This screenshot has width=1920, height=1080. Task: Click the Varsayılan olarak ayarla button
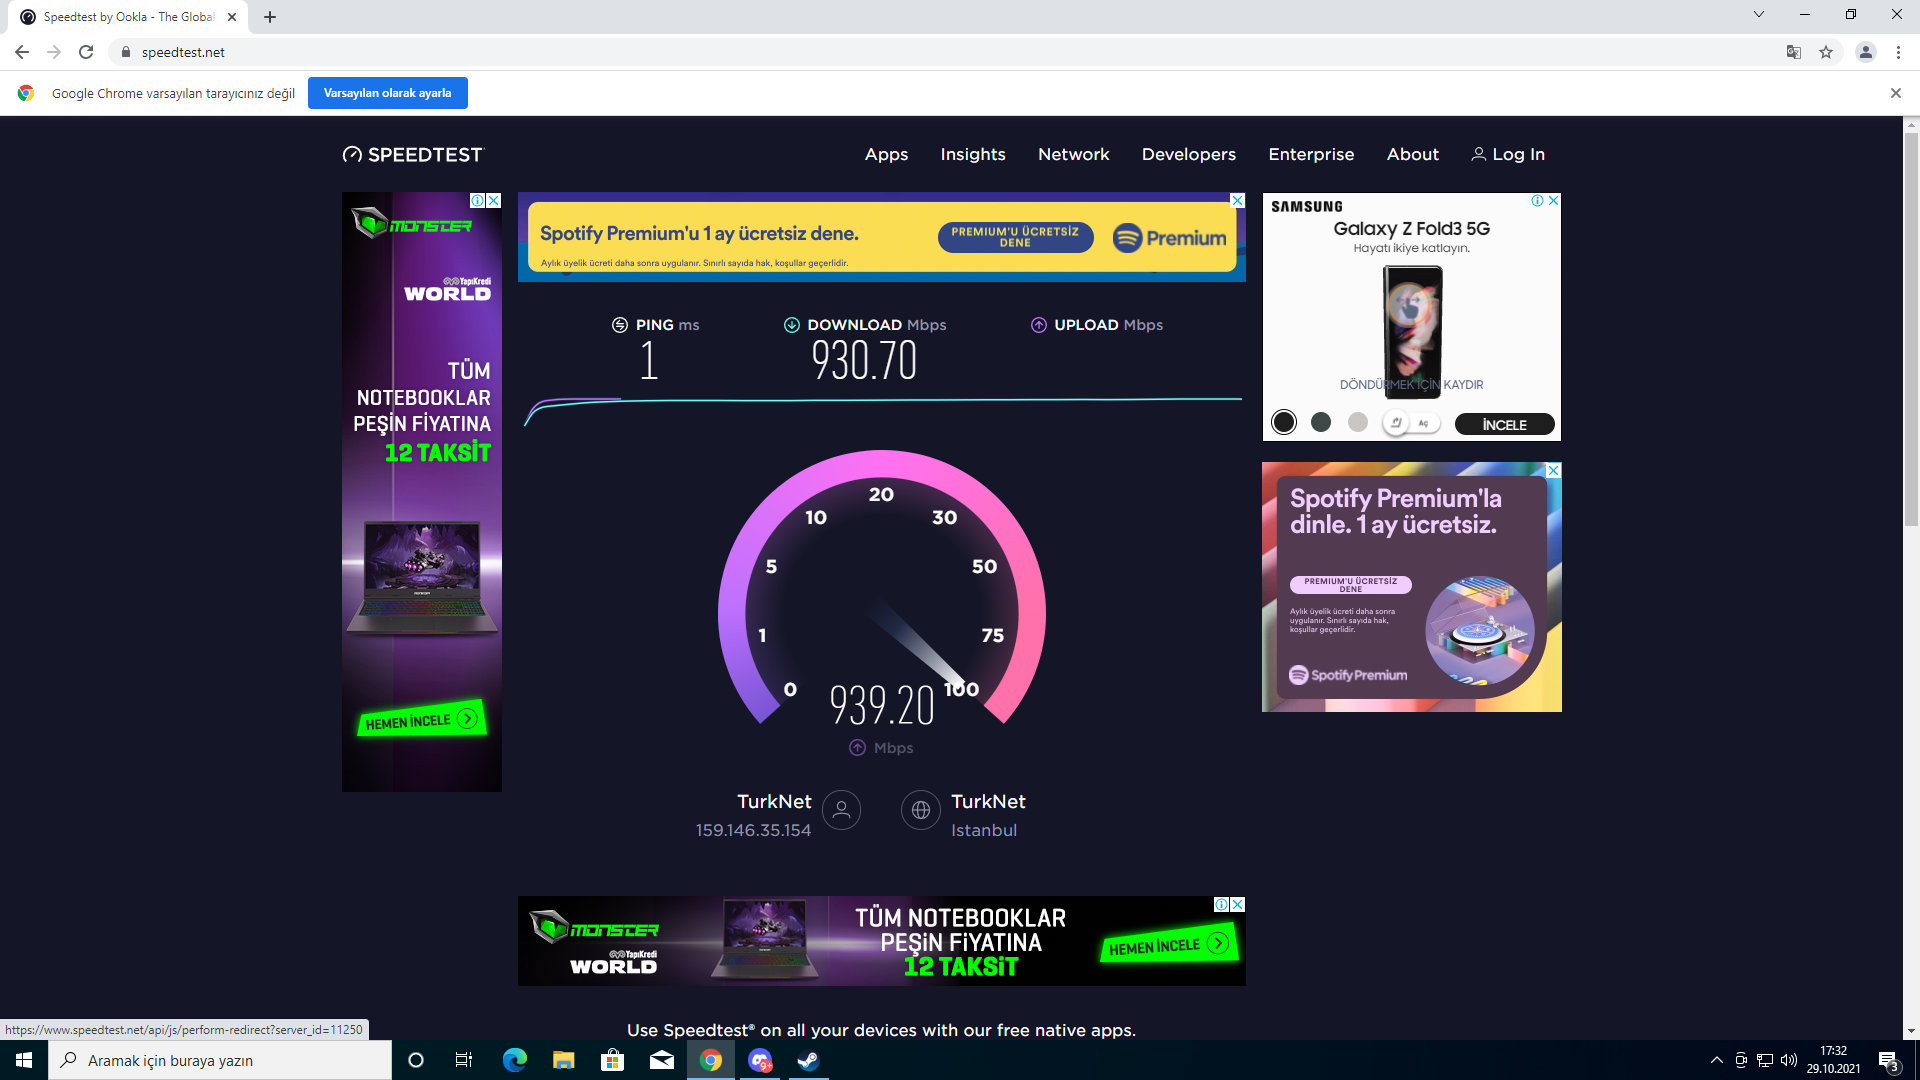click(x=387, y=93)
